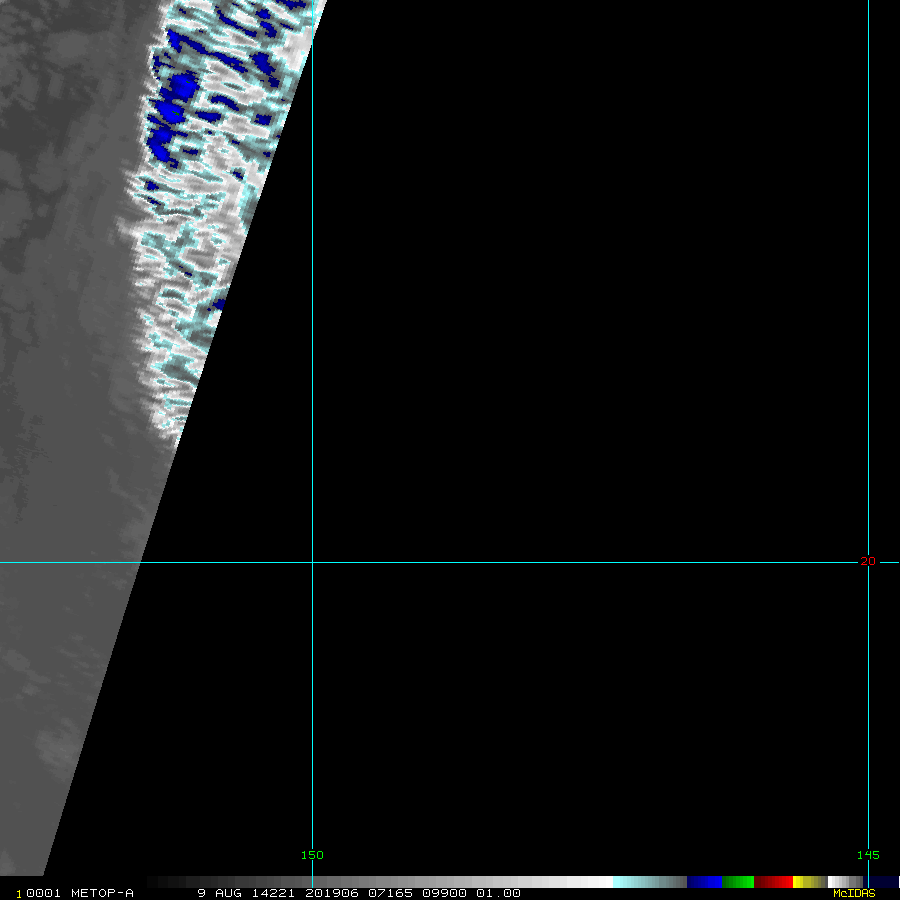Screen dimensions: 900x900
Task: Pick the yellow segment of the color bar
Action: 801,882
